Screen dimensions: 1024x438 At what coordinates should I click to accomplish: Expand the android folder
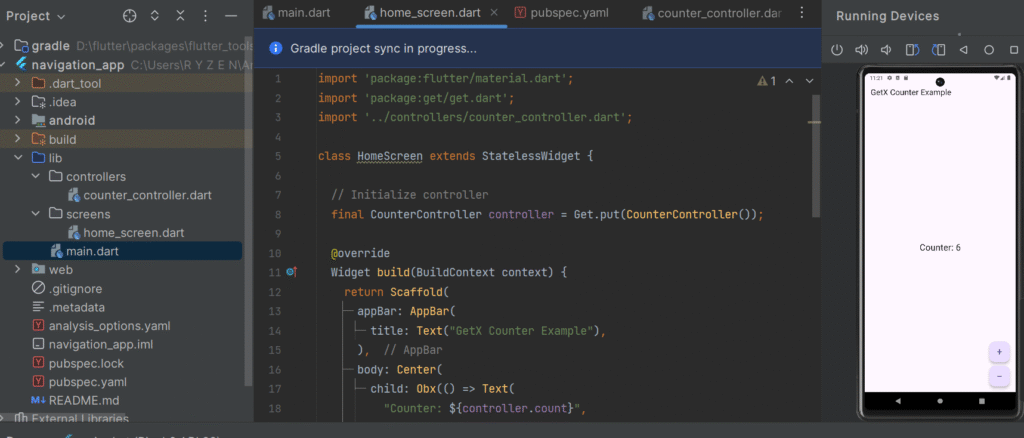(x=19, y=121)
